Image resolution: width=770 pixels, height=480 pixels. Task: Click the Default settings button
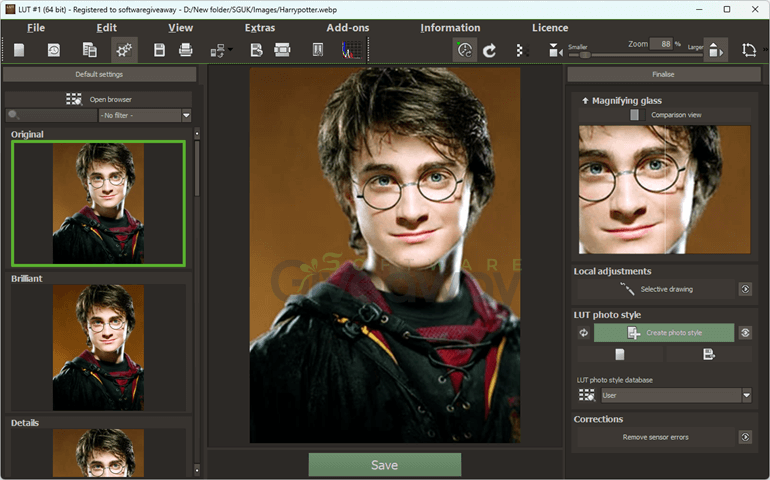tap(99, 74)
